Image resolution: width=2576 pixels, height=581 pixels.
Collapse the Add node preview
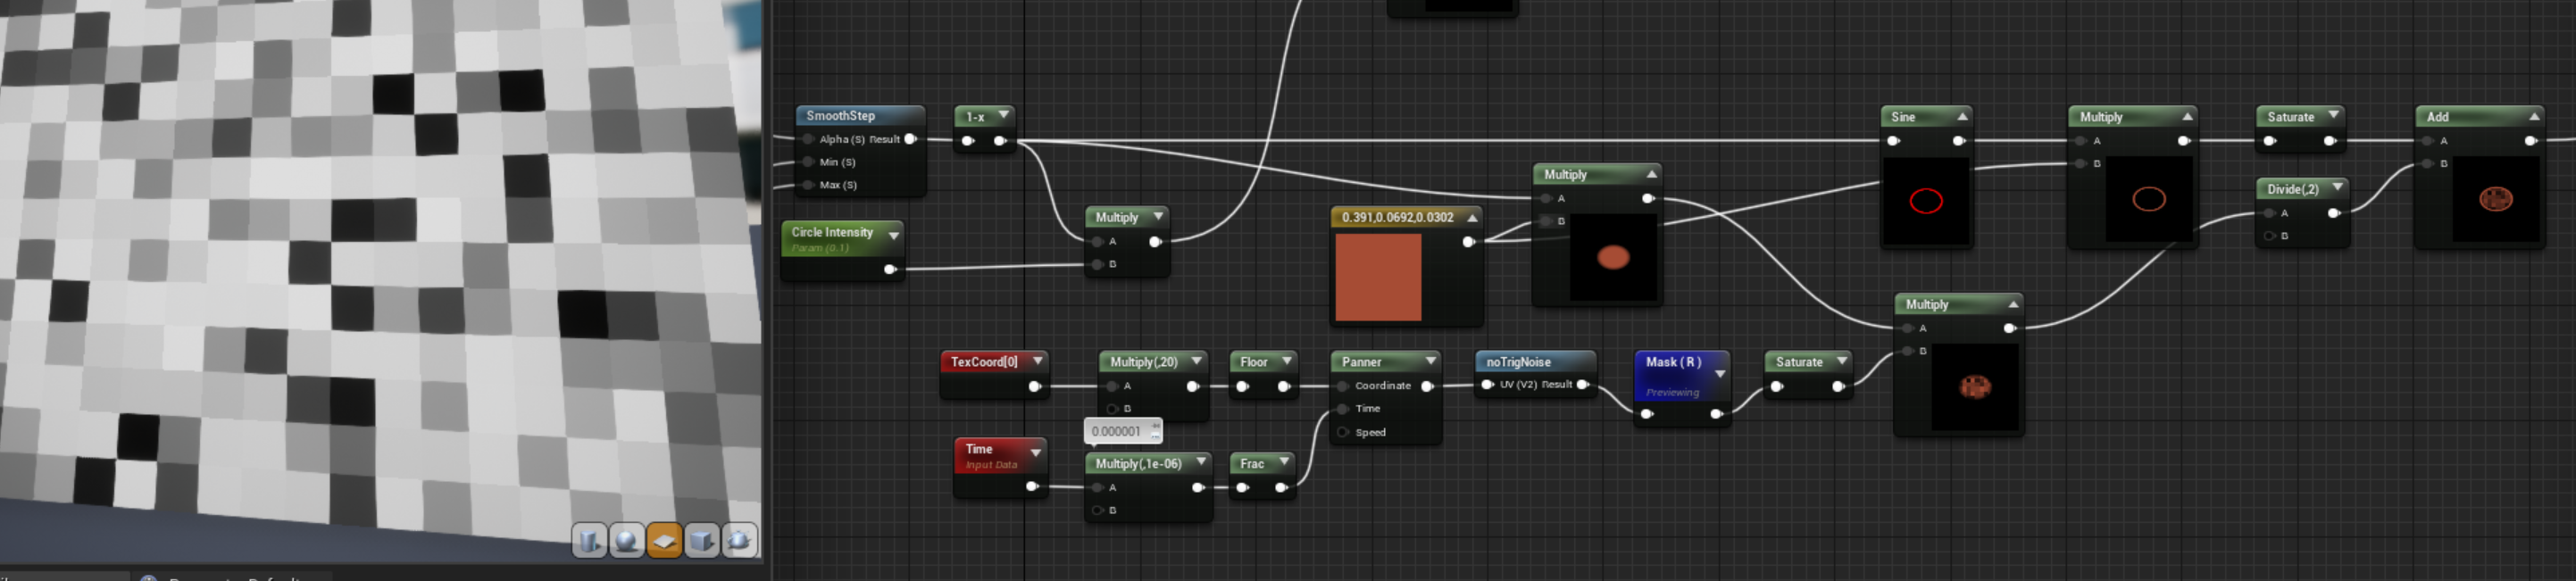tap(2534, 117)
